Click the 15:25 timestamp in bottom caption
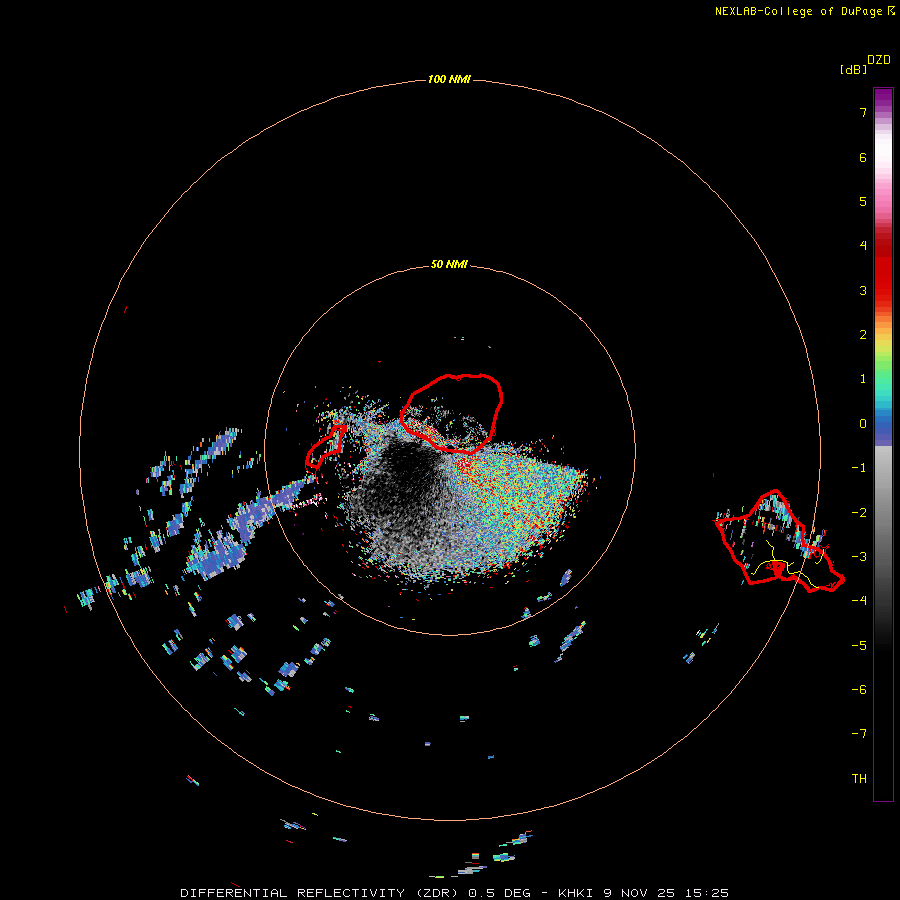 click(706, 893)
